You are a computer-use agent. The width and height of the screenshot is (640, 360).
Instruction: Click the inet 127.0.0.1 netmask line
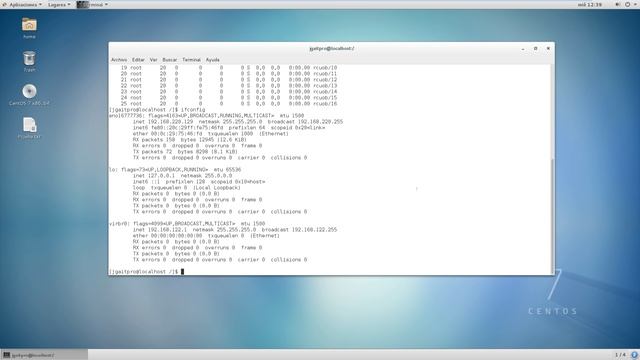182,176
